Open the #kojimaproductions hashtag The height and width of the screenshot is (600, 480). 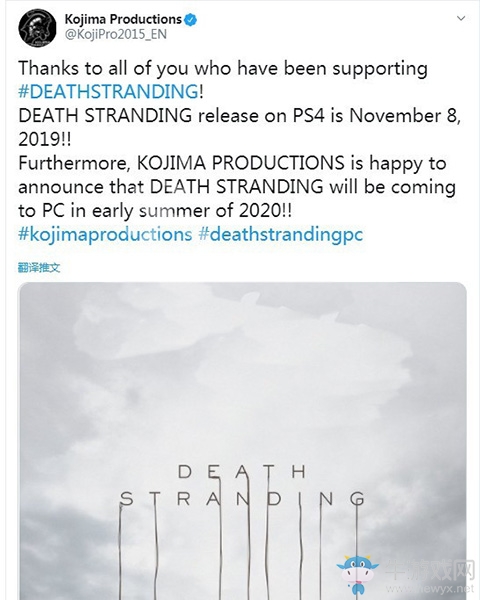pos(105,235)
